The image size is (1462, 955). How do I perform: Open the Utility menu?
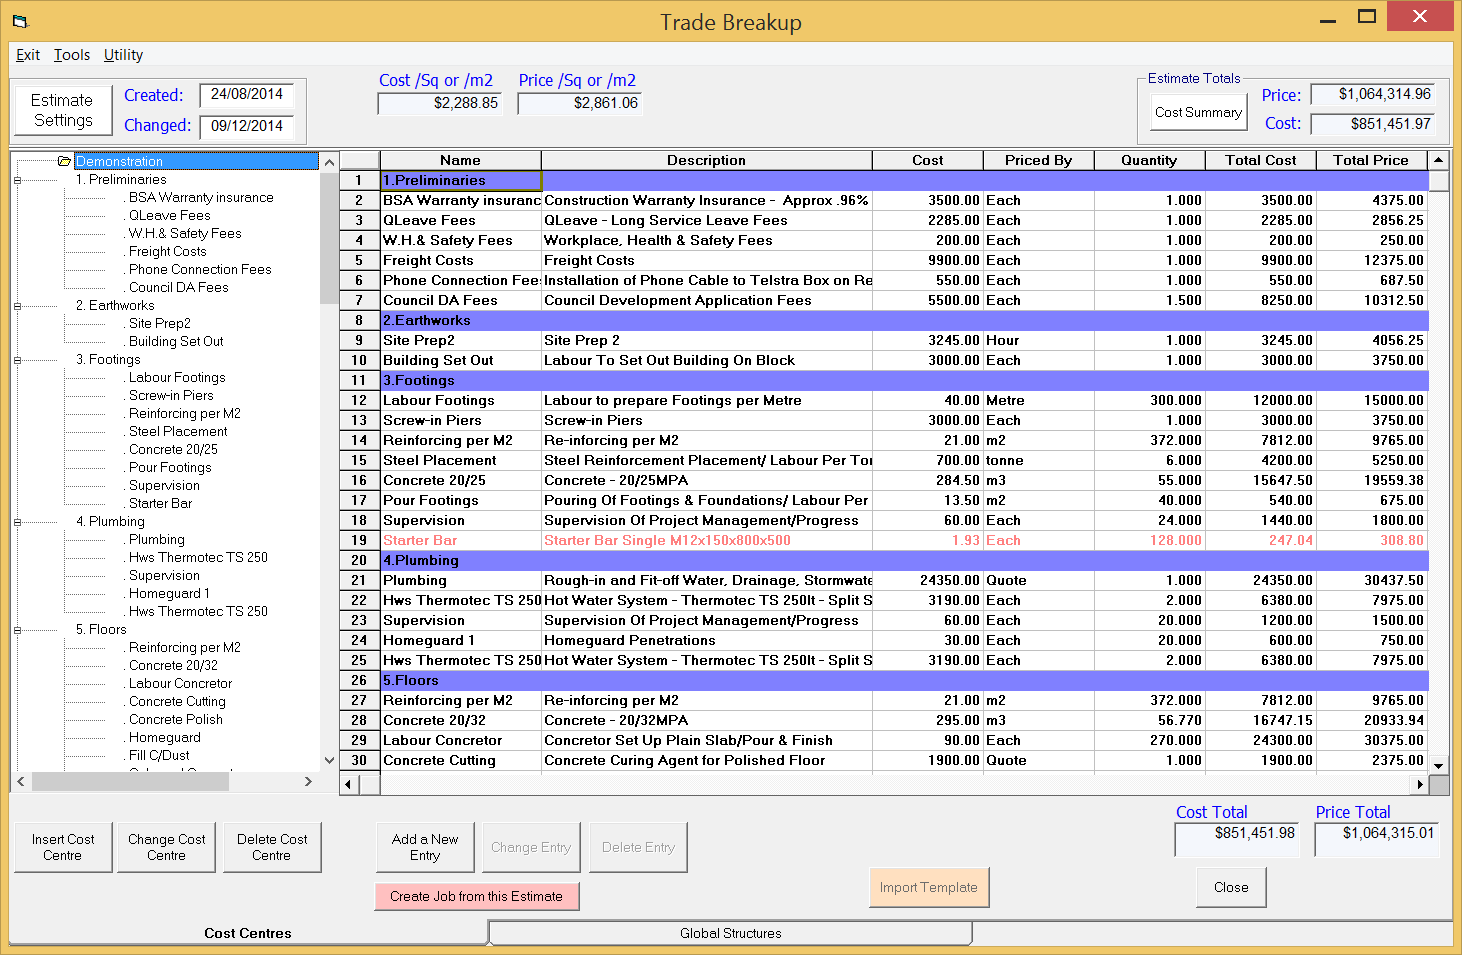tap(123, 55)
